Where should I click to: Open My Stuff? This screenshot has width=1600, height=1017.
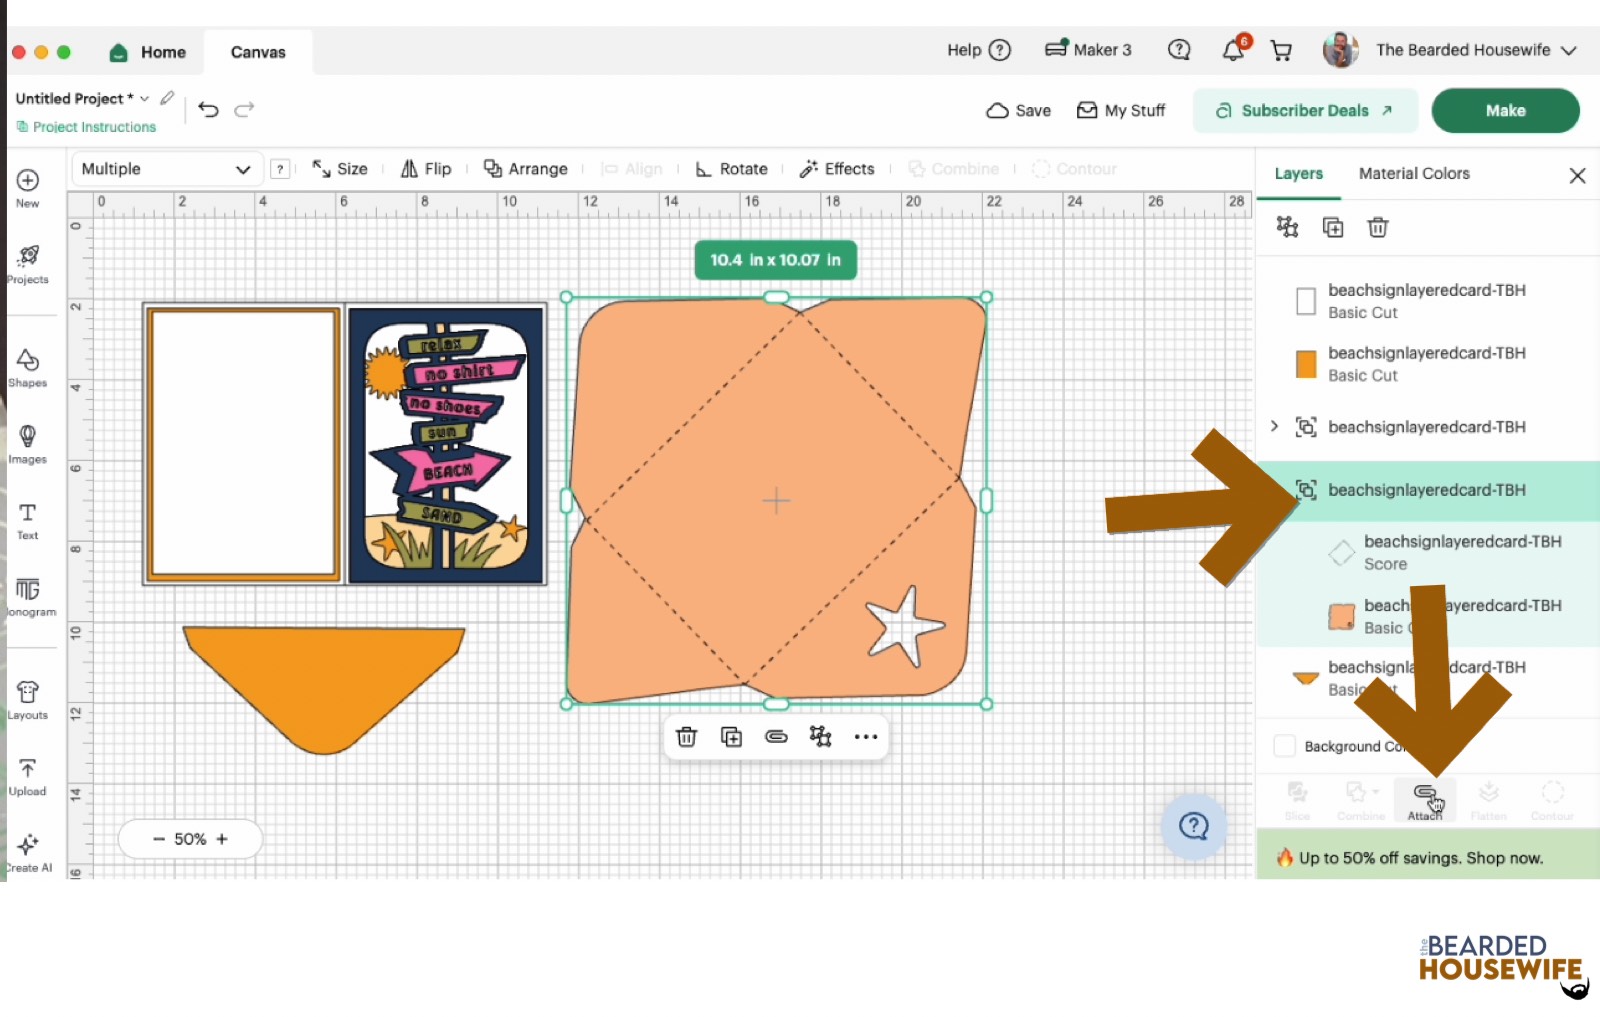coord(1121,110)
